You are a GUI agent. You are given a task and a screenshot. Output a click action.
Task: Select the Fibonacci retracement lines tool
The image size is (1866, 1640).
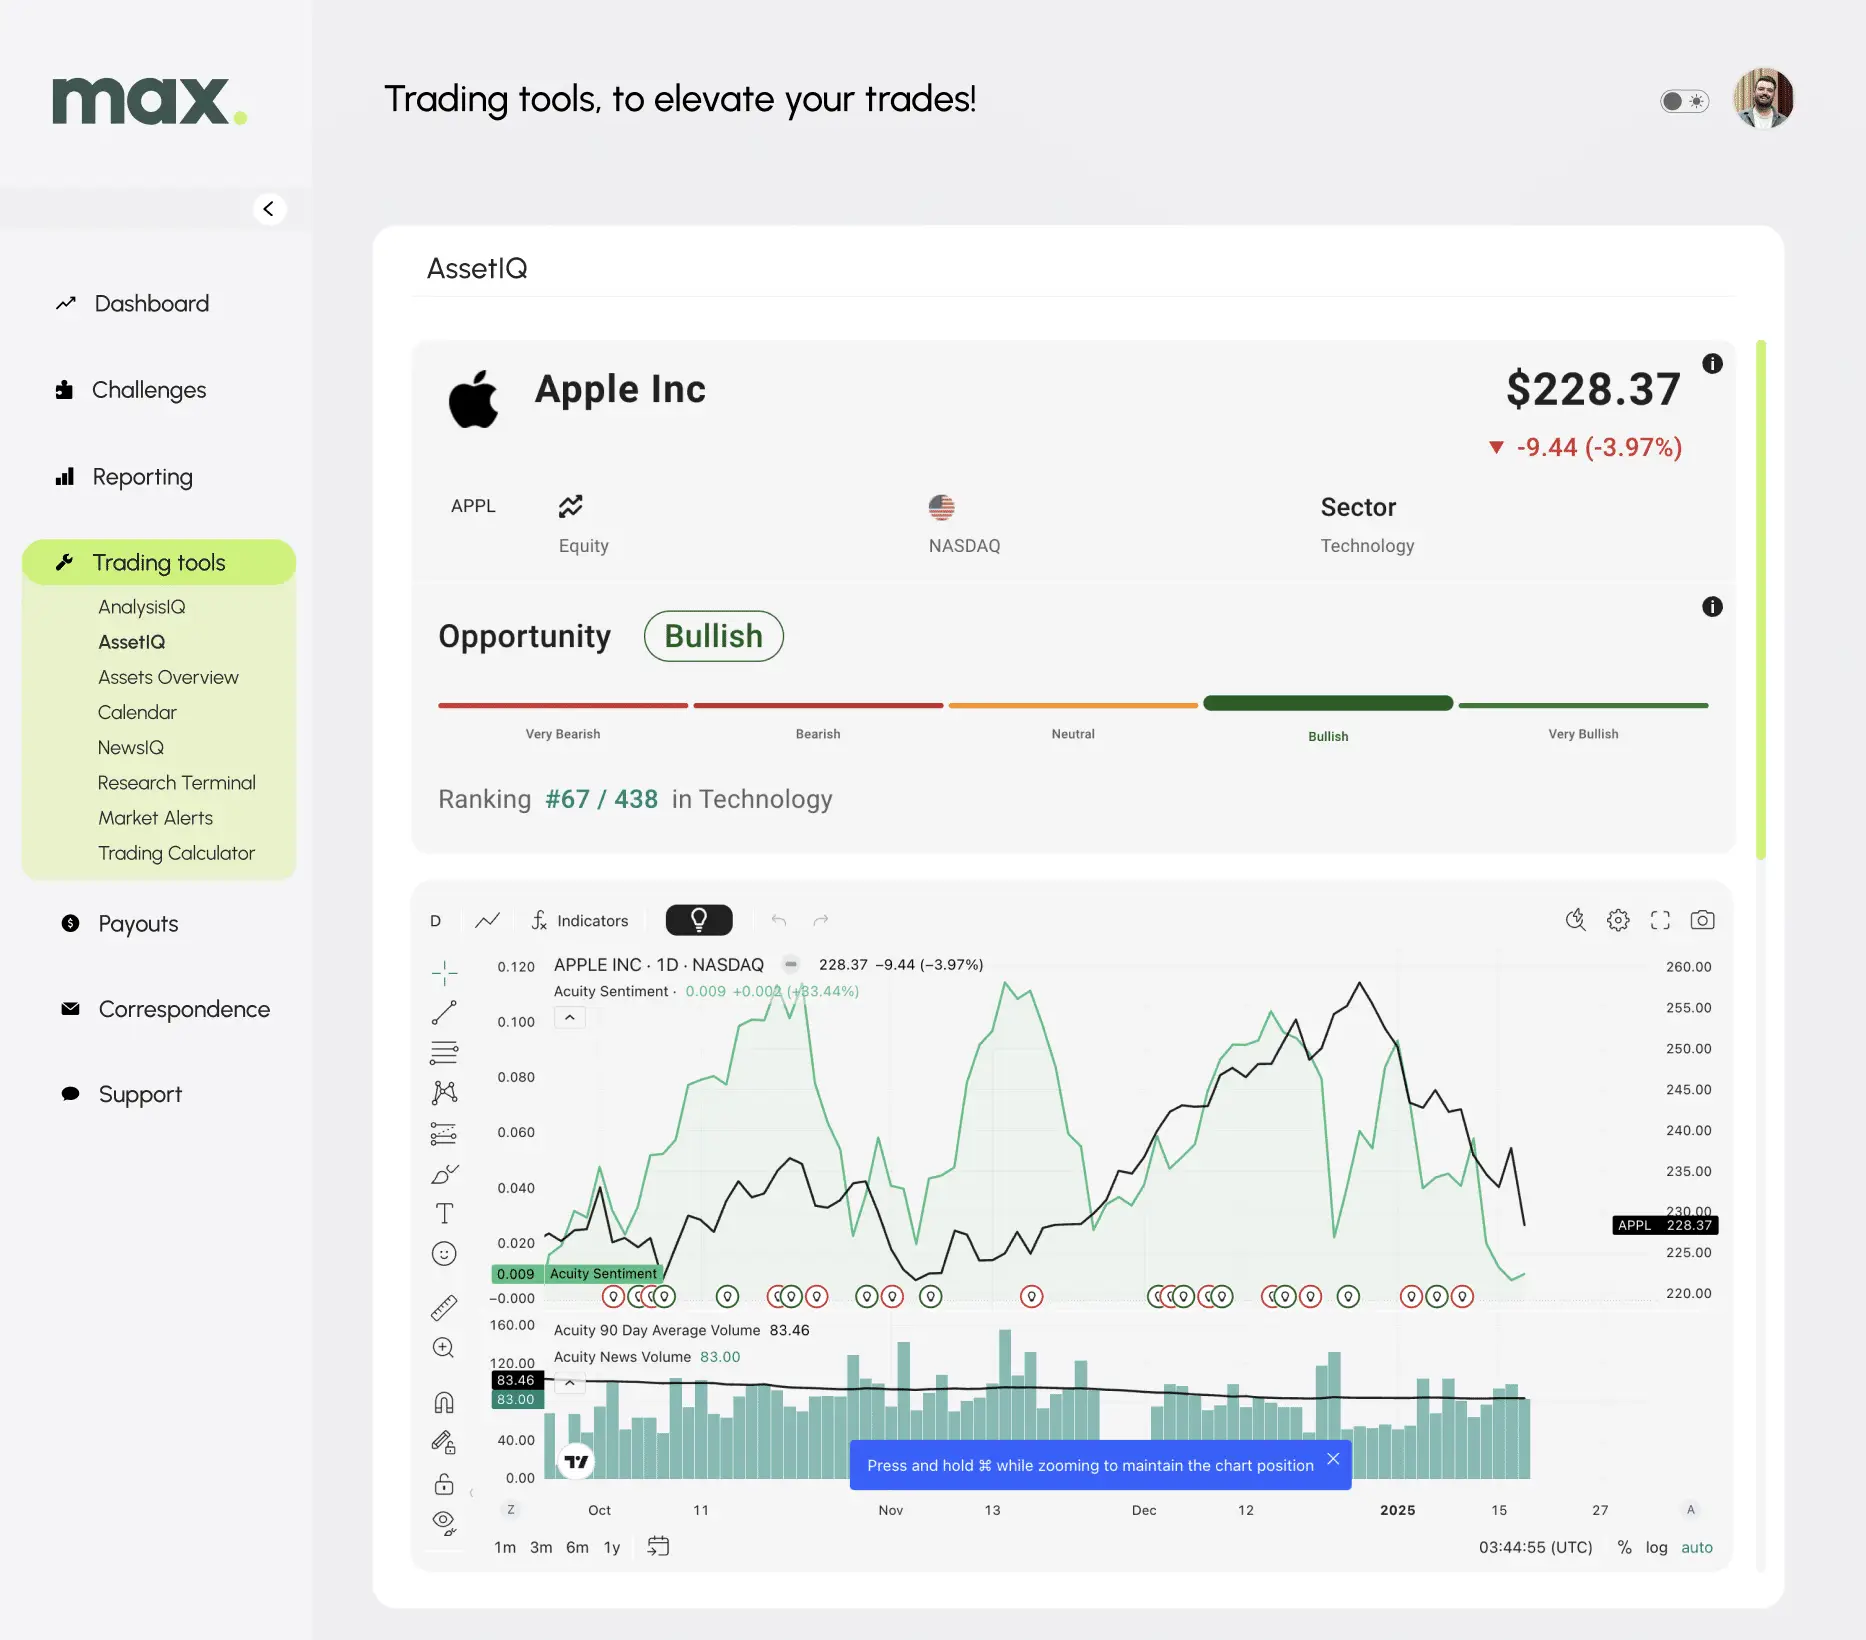coord(444,1052)
